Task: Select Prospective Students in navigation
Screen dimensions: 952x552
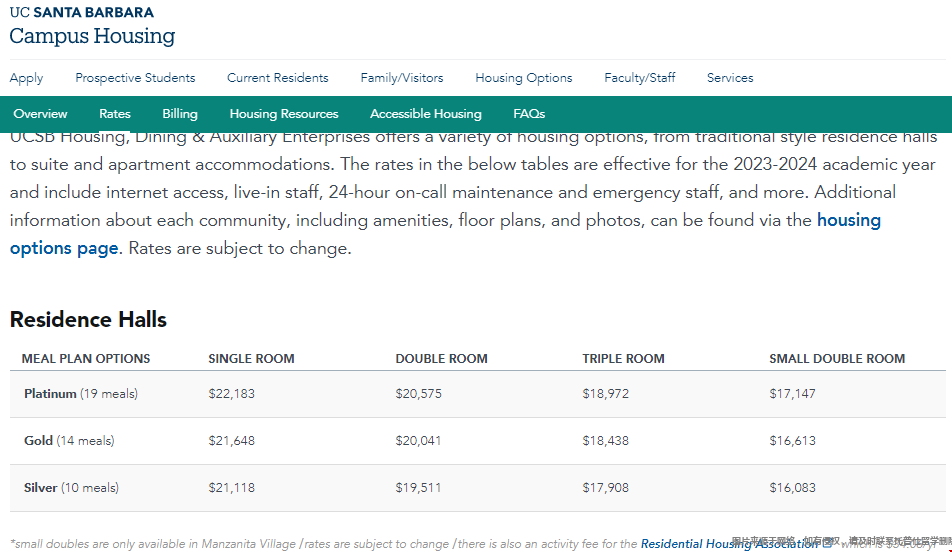Action: click(135, 78)
